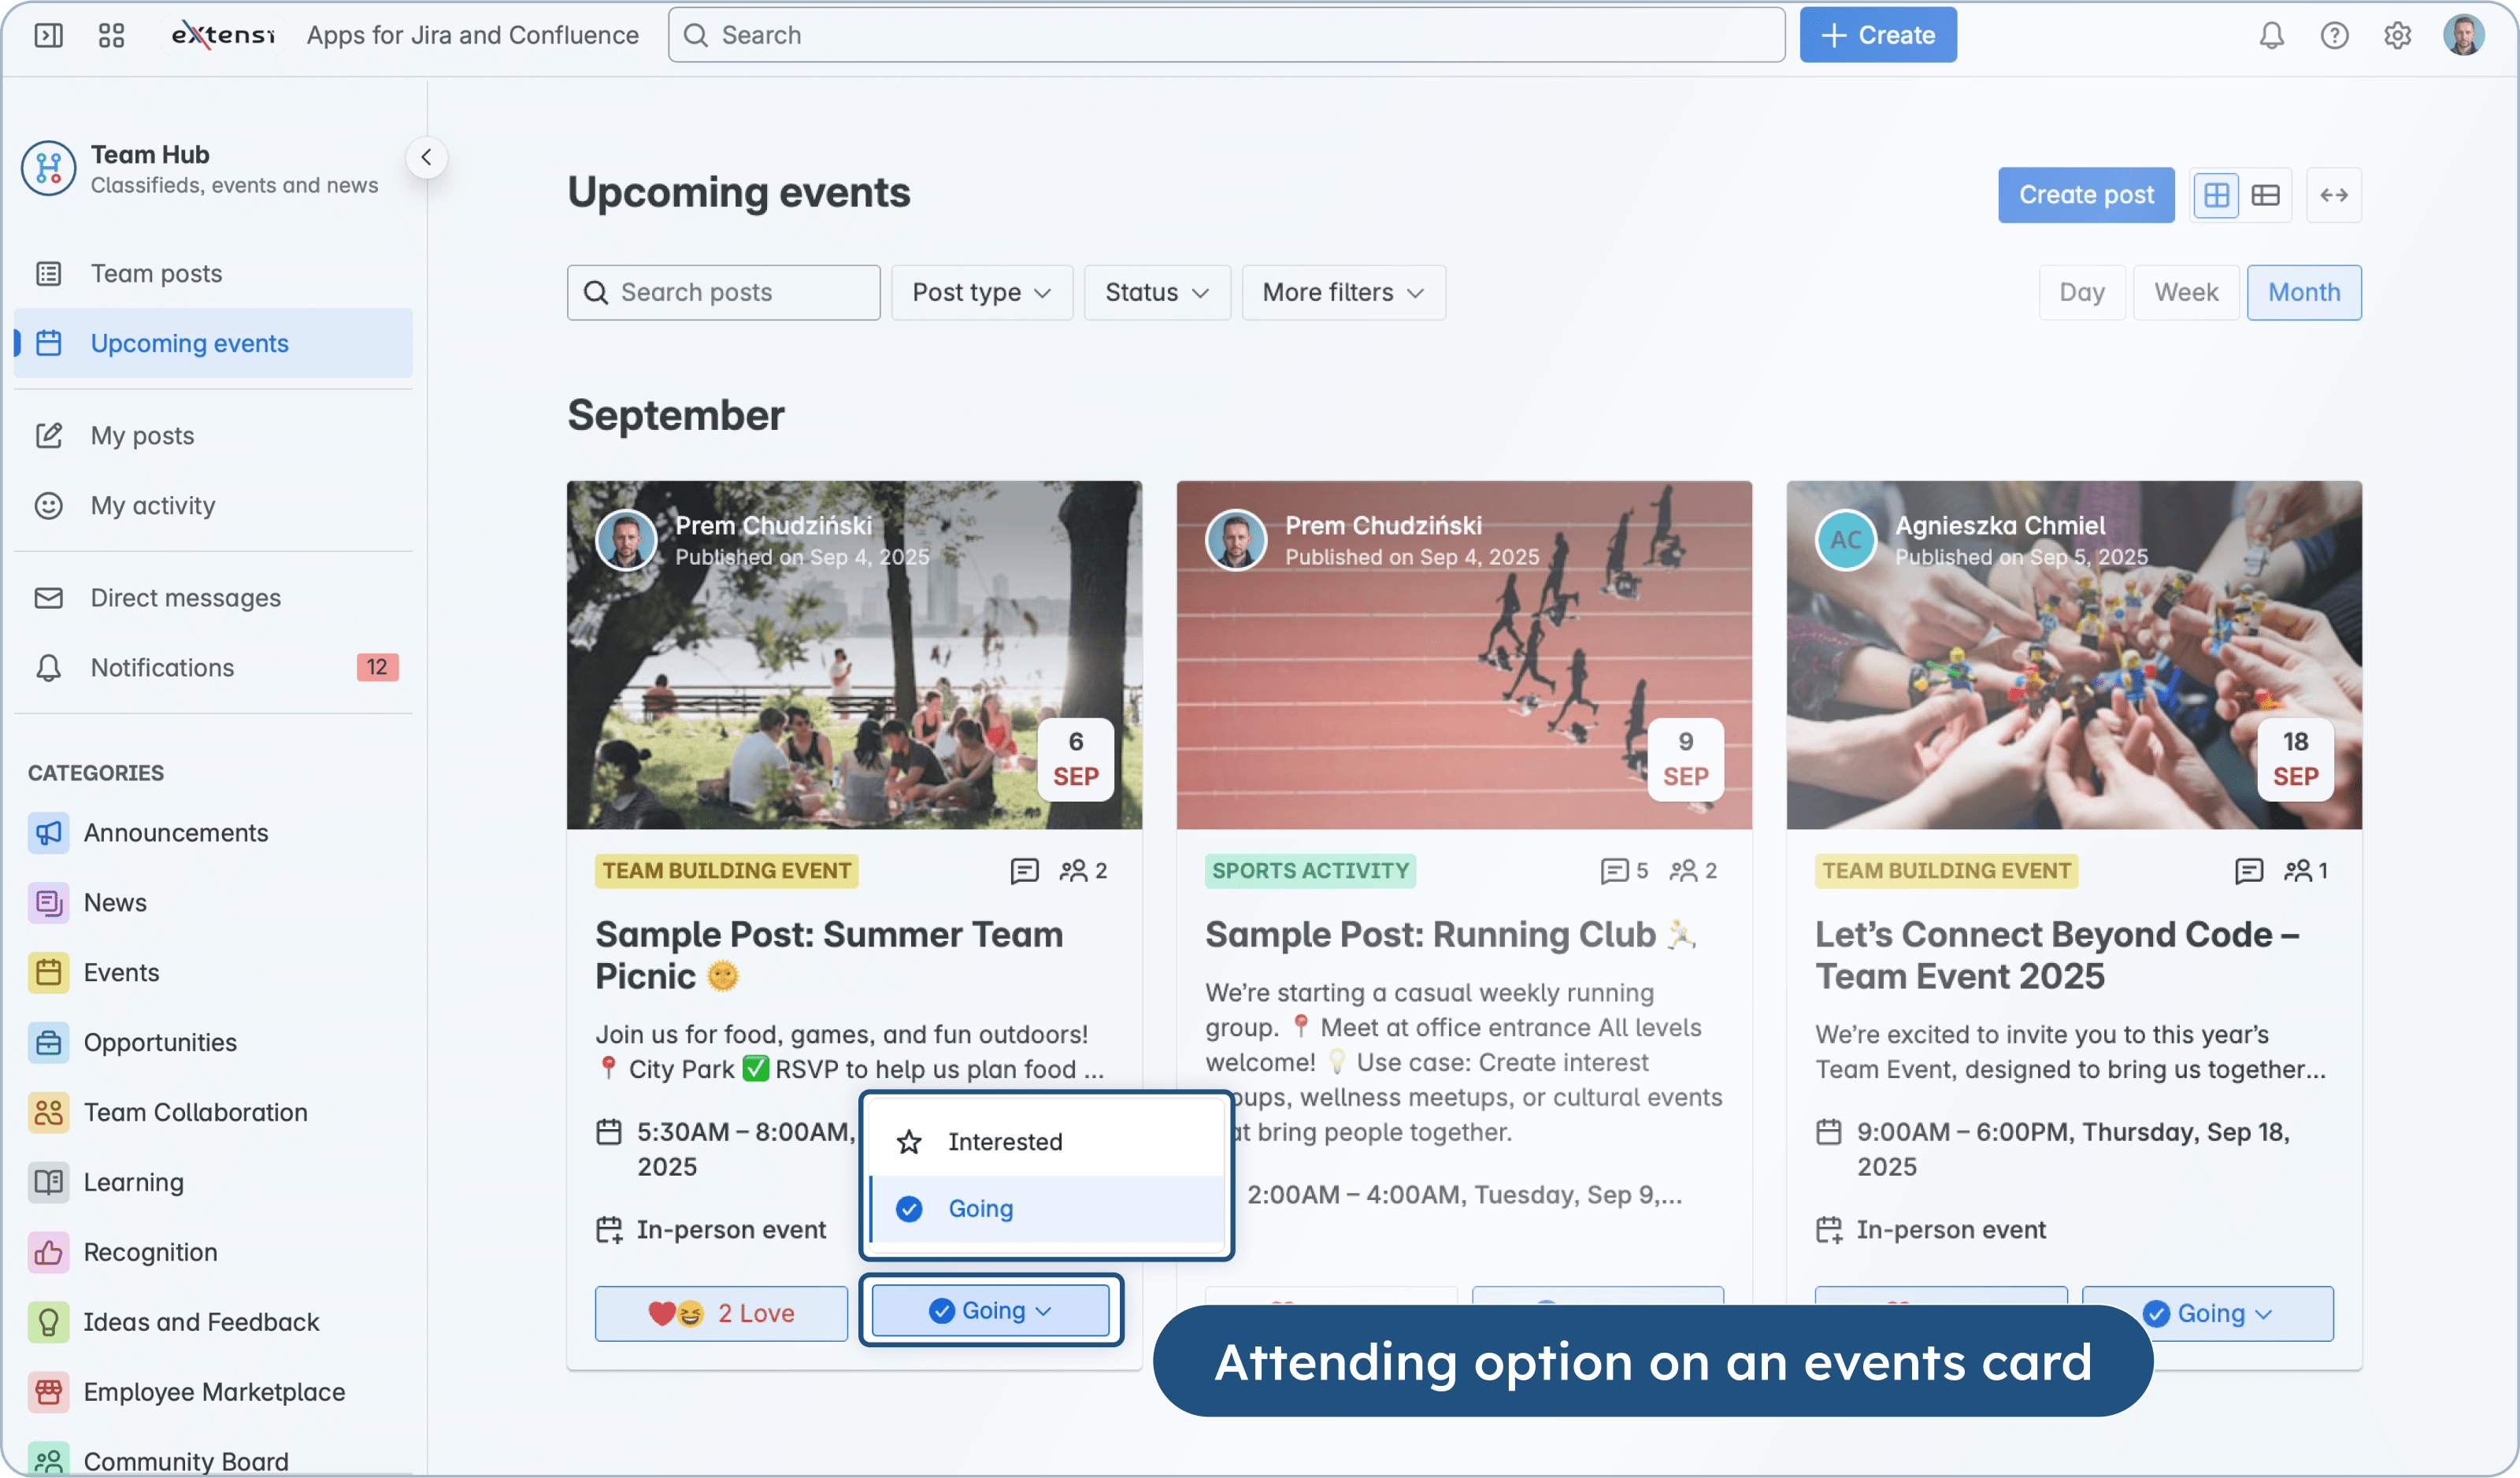Screen dimensions: 2520x1478
Task: Click the expand width arrows icon
Action: (2333, 195)
